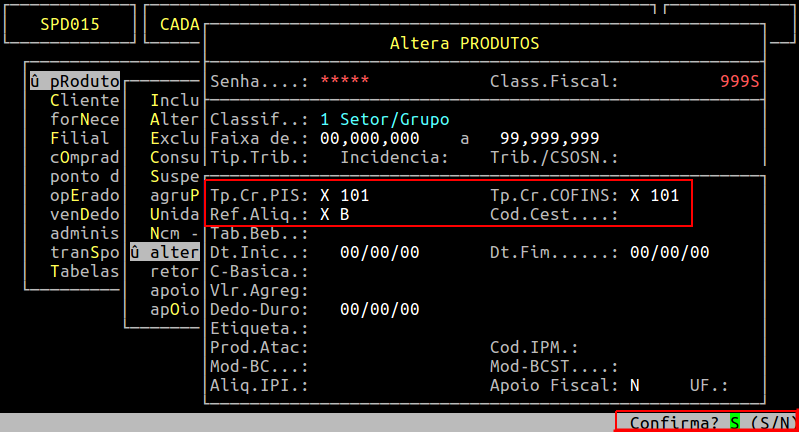799x432 pixels.
Task: Open the Cliente menu item
Action: coord(84,100)
